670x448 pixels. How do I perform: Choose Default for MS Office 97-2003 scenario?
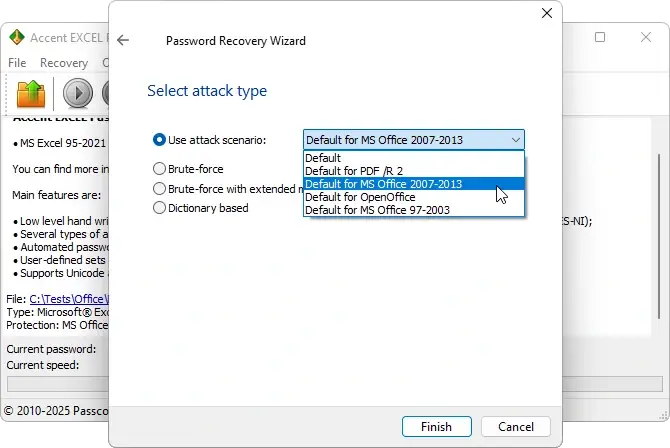point(414,210)
